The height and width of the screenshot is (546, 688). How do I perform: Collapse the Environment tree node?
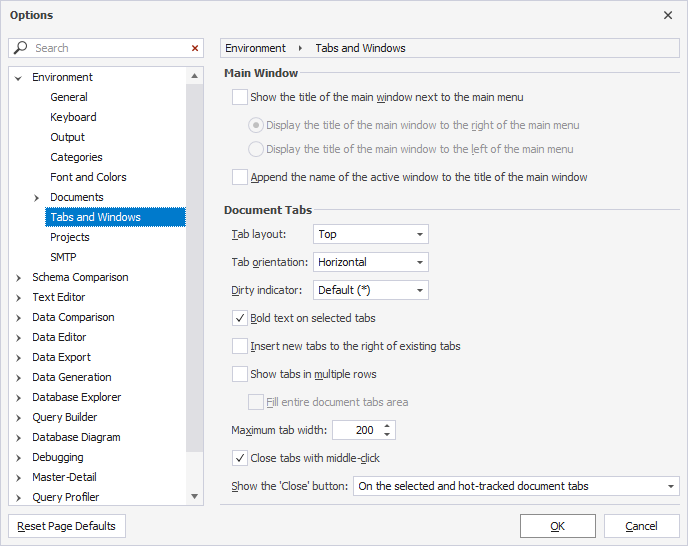tap(19, 77)
